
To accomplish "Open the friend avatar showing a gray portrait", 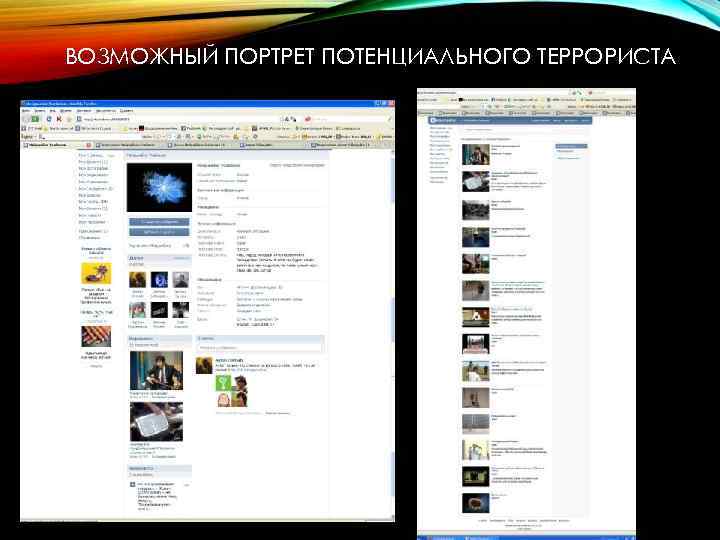I will pyautogui.click(x=180, y=280).
